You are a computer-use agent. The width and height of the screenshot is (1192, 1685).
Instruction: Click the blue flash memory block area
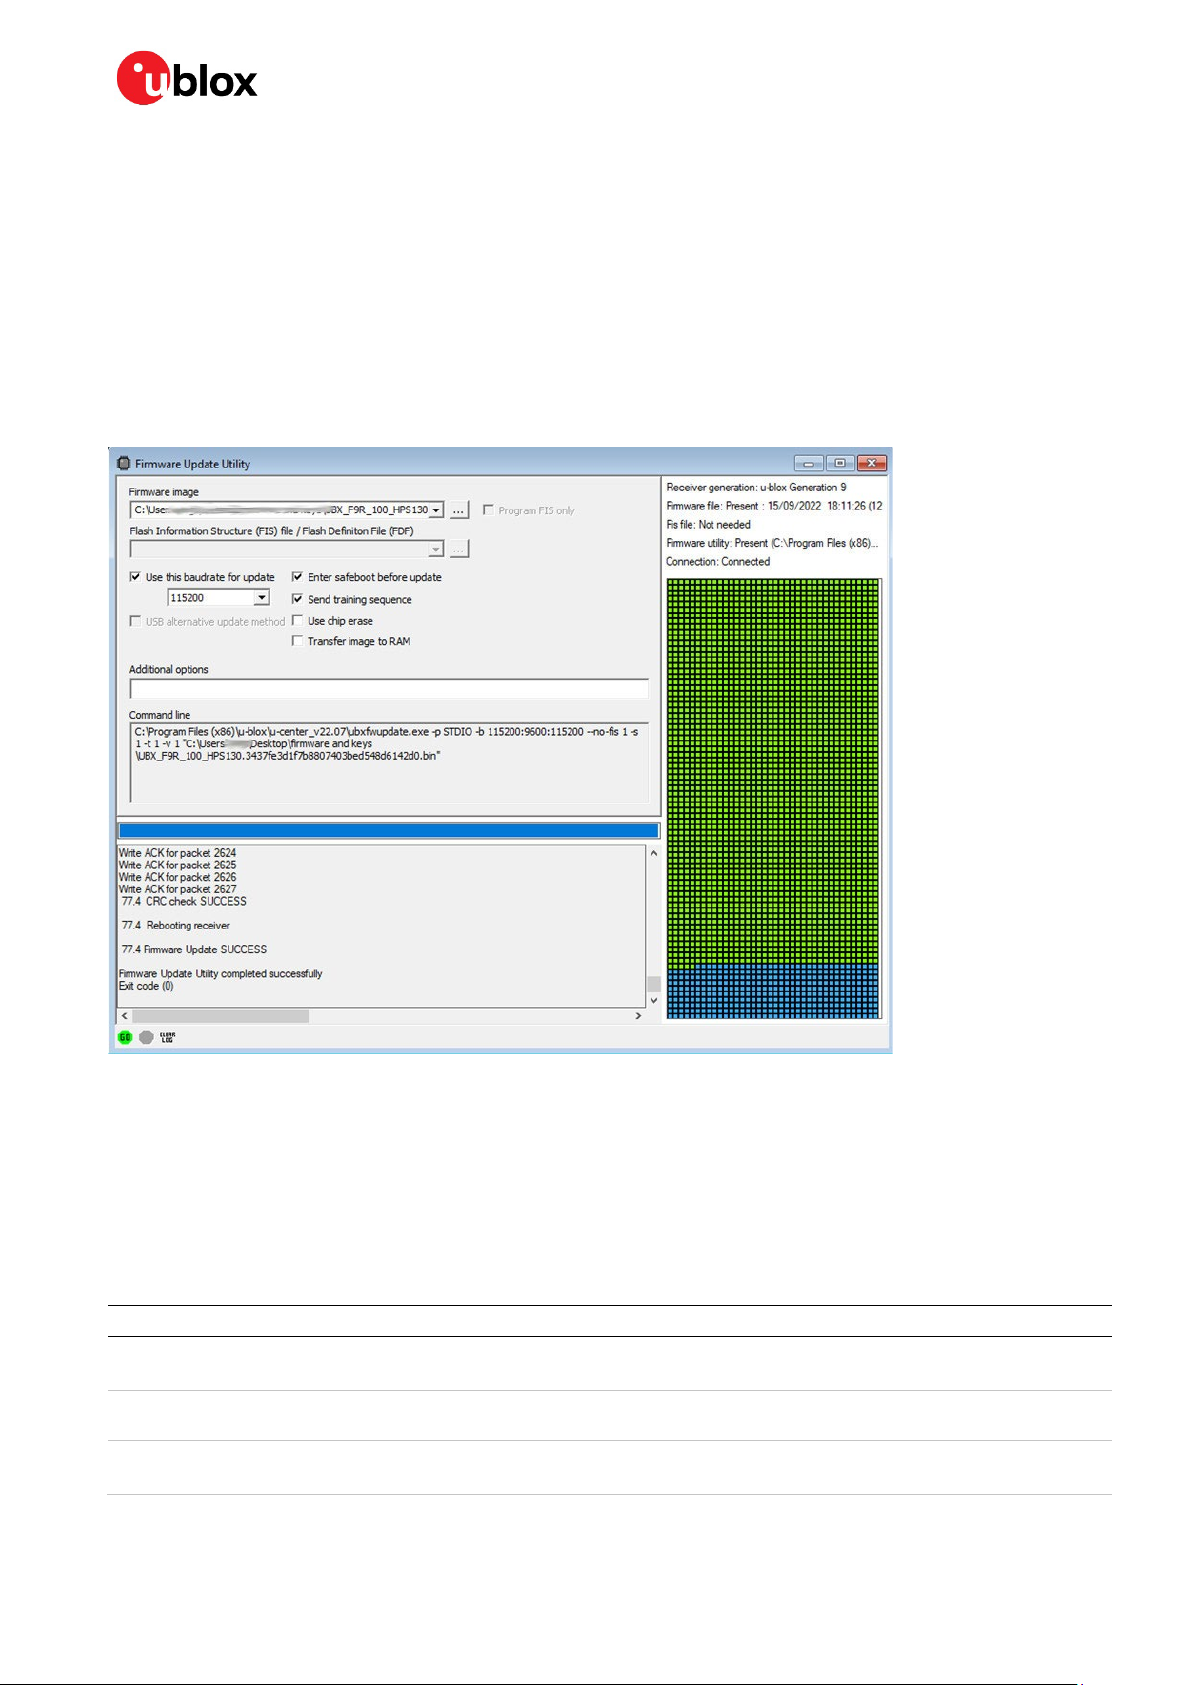773,991
